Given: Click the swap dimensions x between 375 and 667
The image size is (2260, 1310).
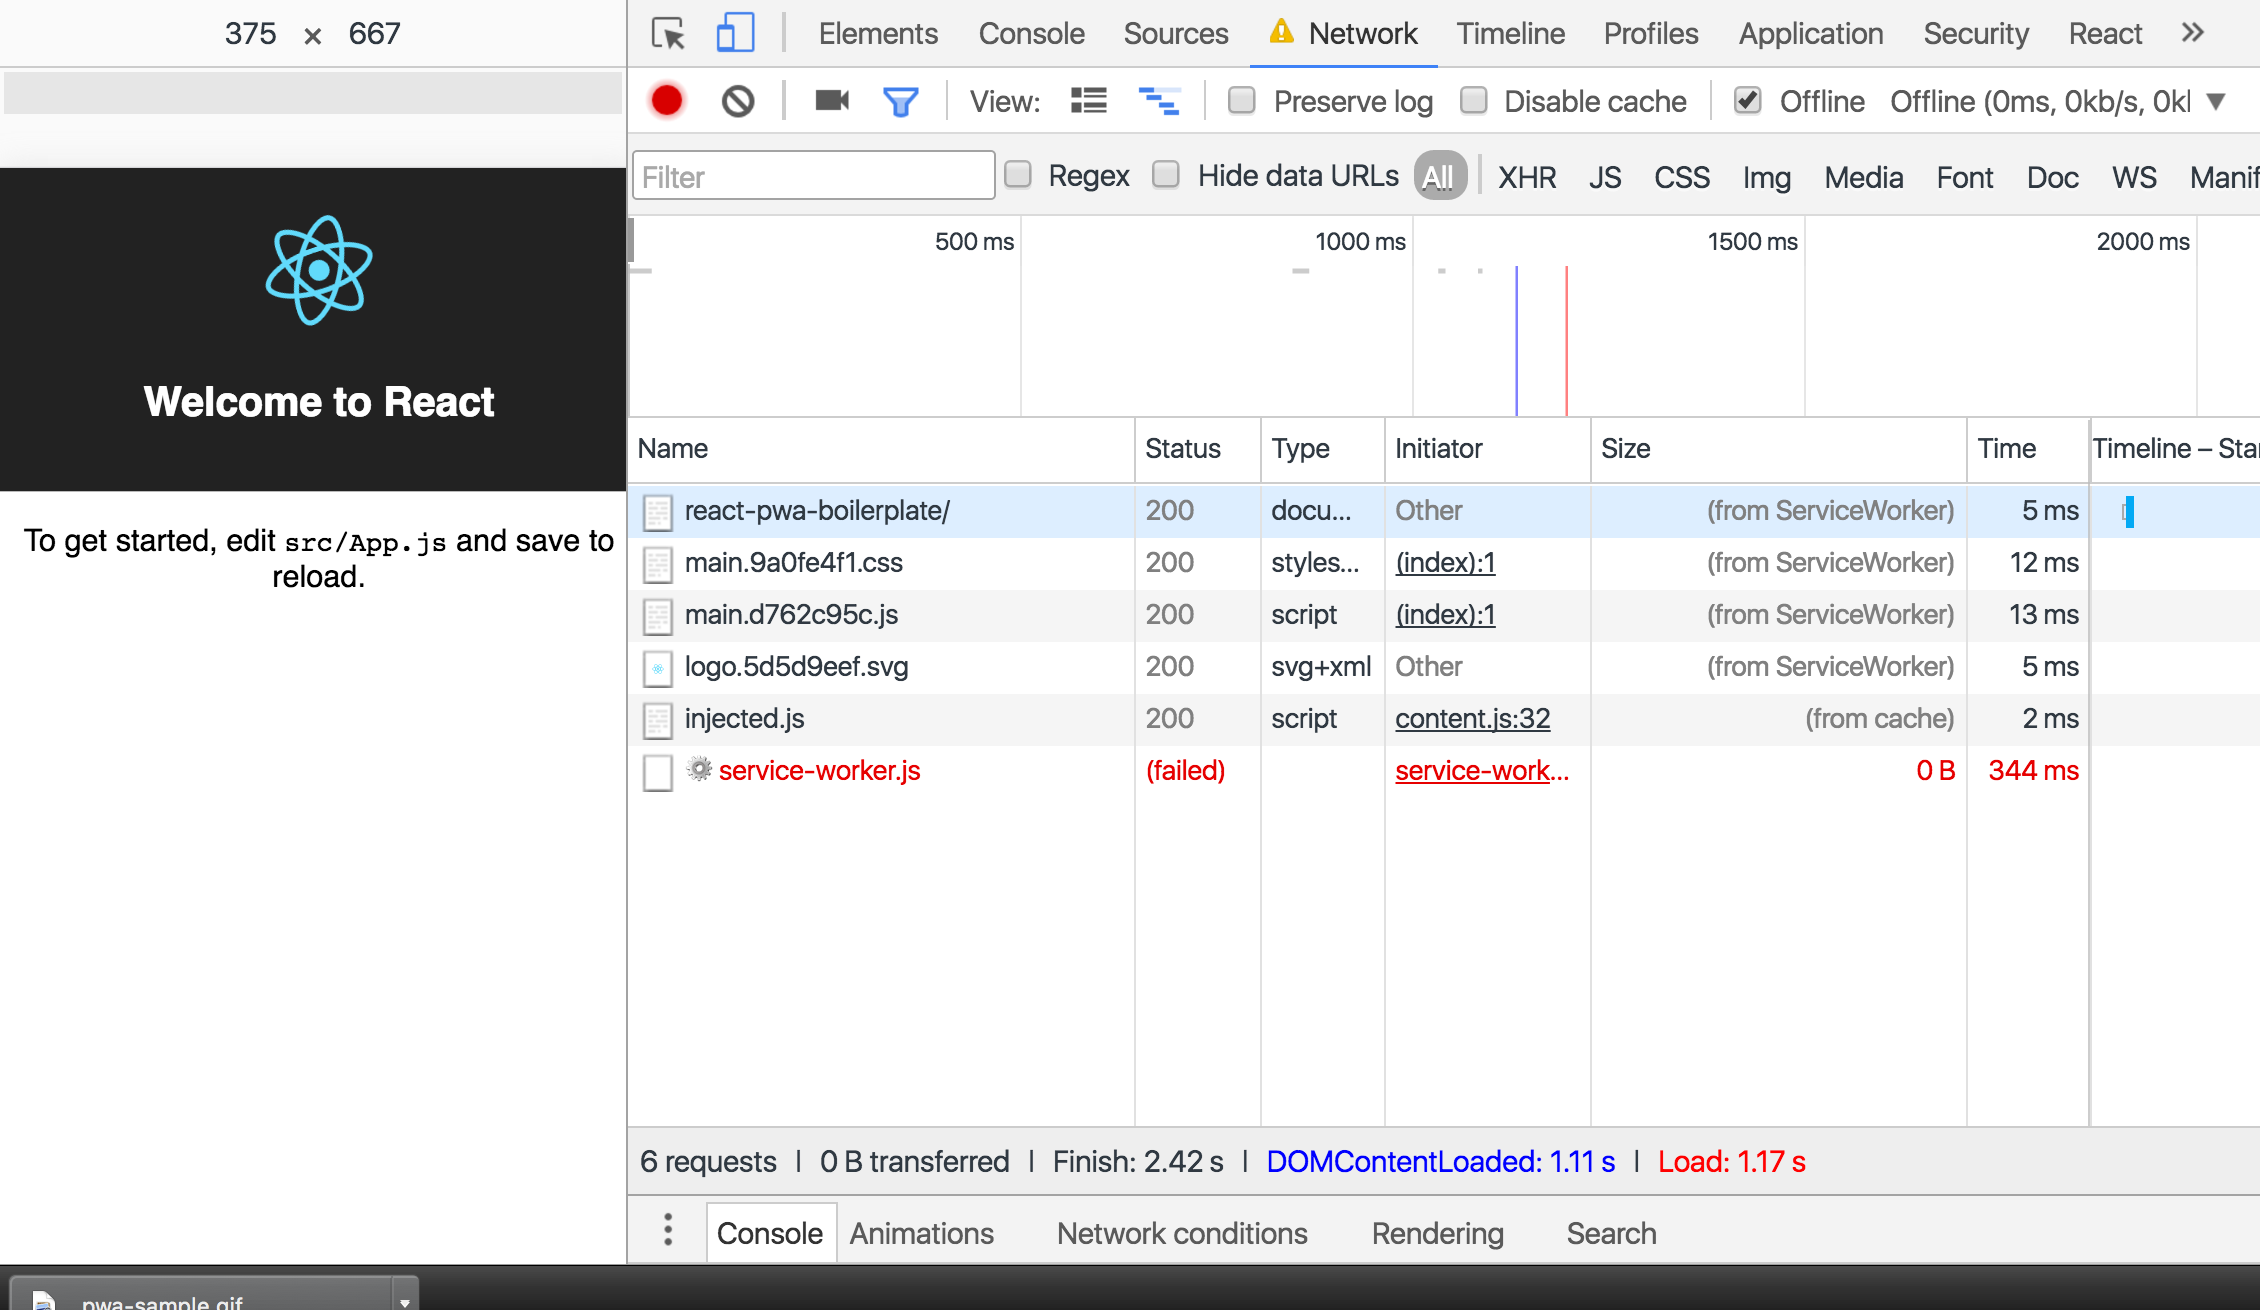Looking at the screenshot, I should coord(313,37).
